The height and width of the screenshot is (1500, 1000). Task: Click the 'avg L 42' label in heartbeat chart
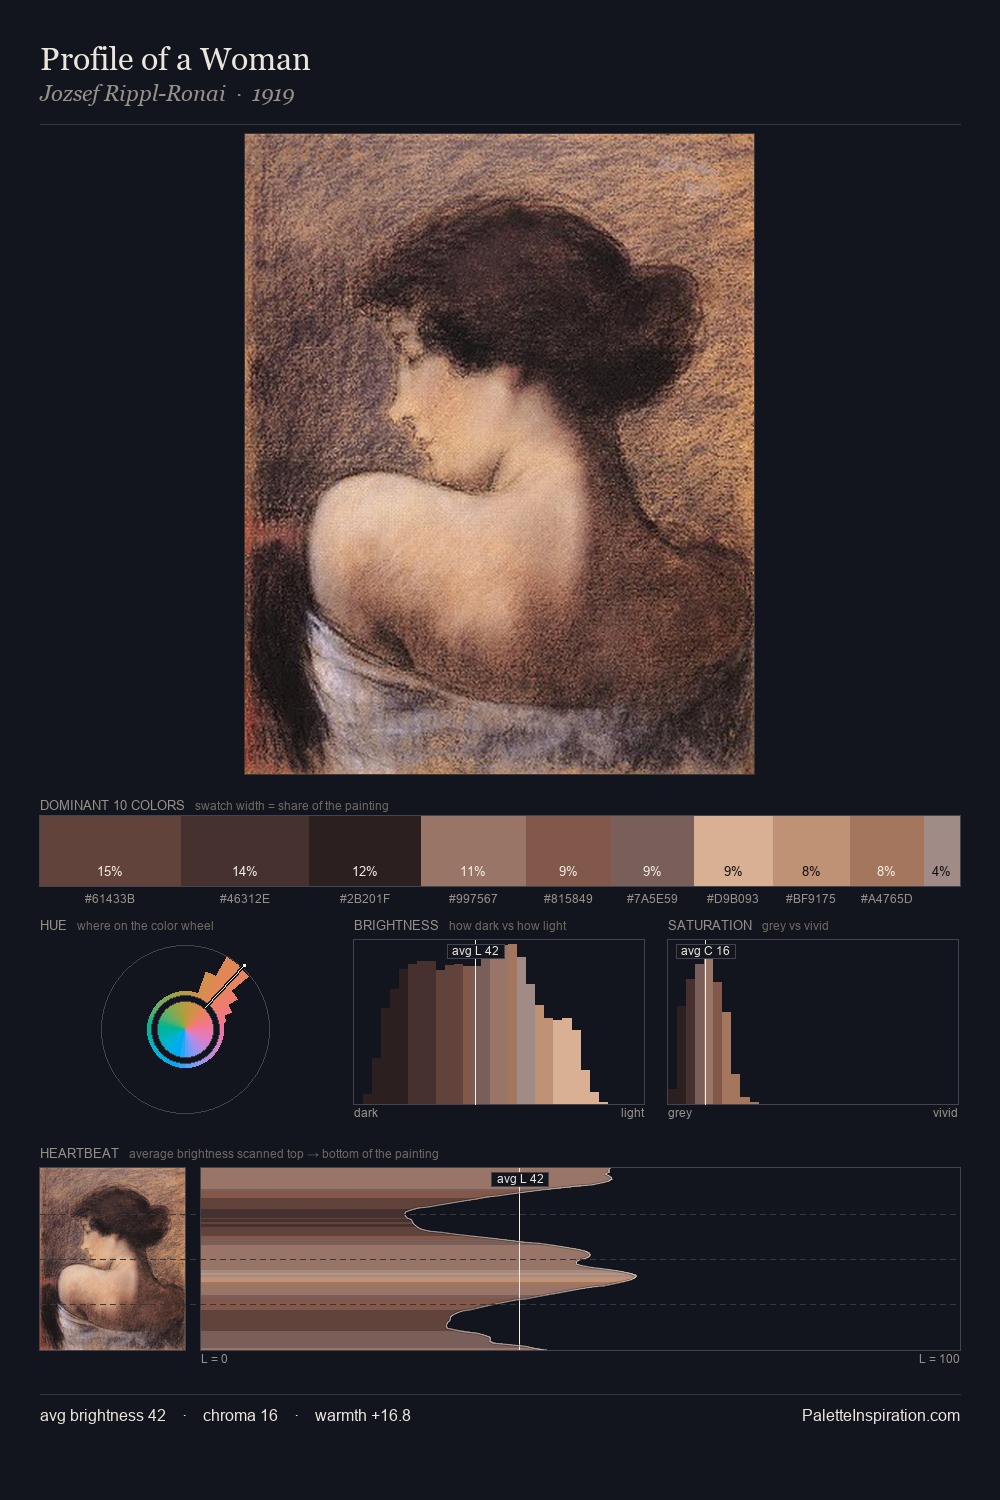520,1179
